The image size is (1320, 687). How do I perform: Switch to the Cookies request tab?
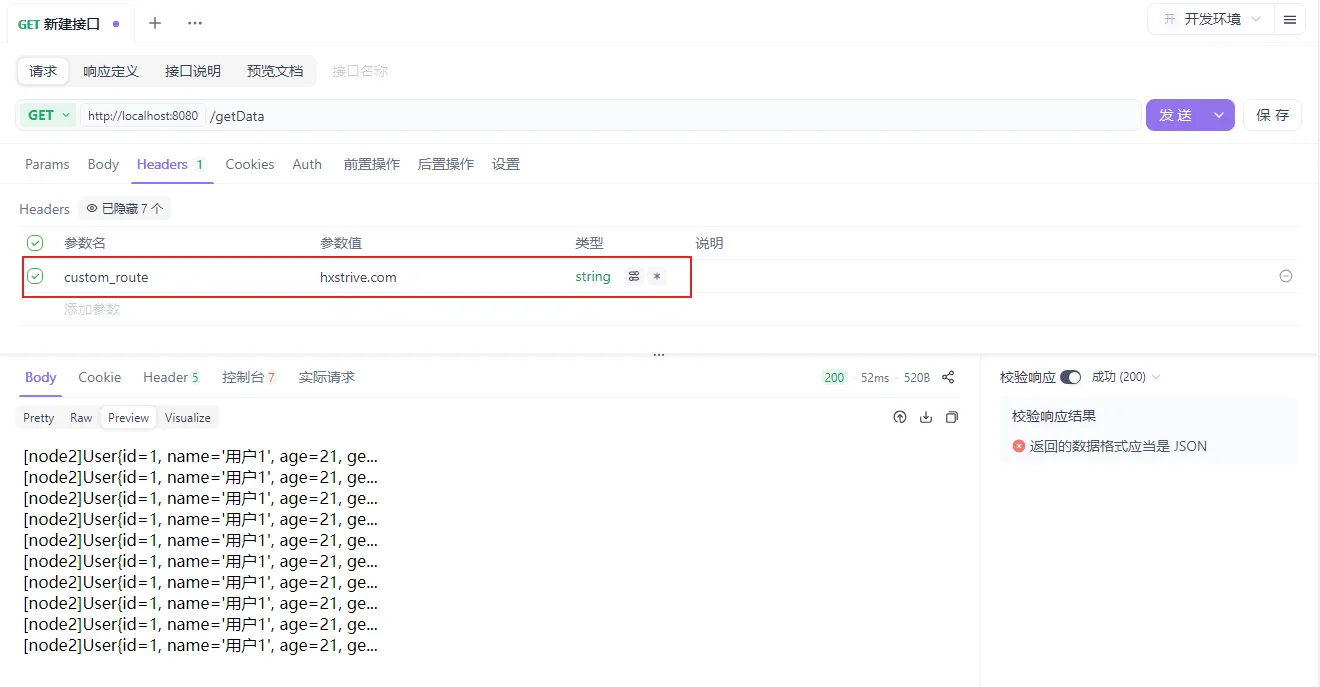[249, 164]
